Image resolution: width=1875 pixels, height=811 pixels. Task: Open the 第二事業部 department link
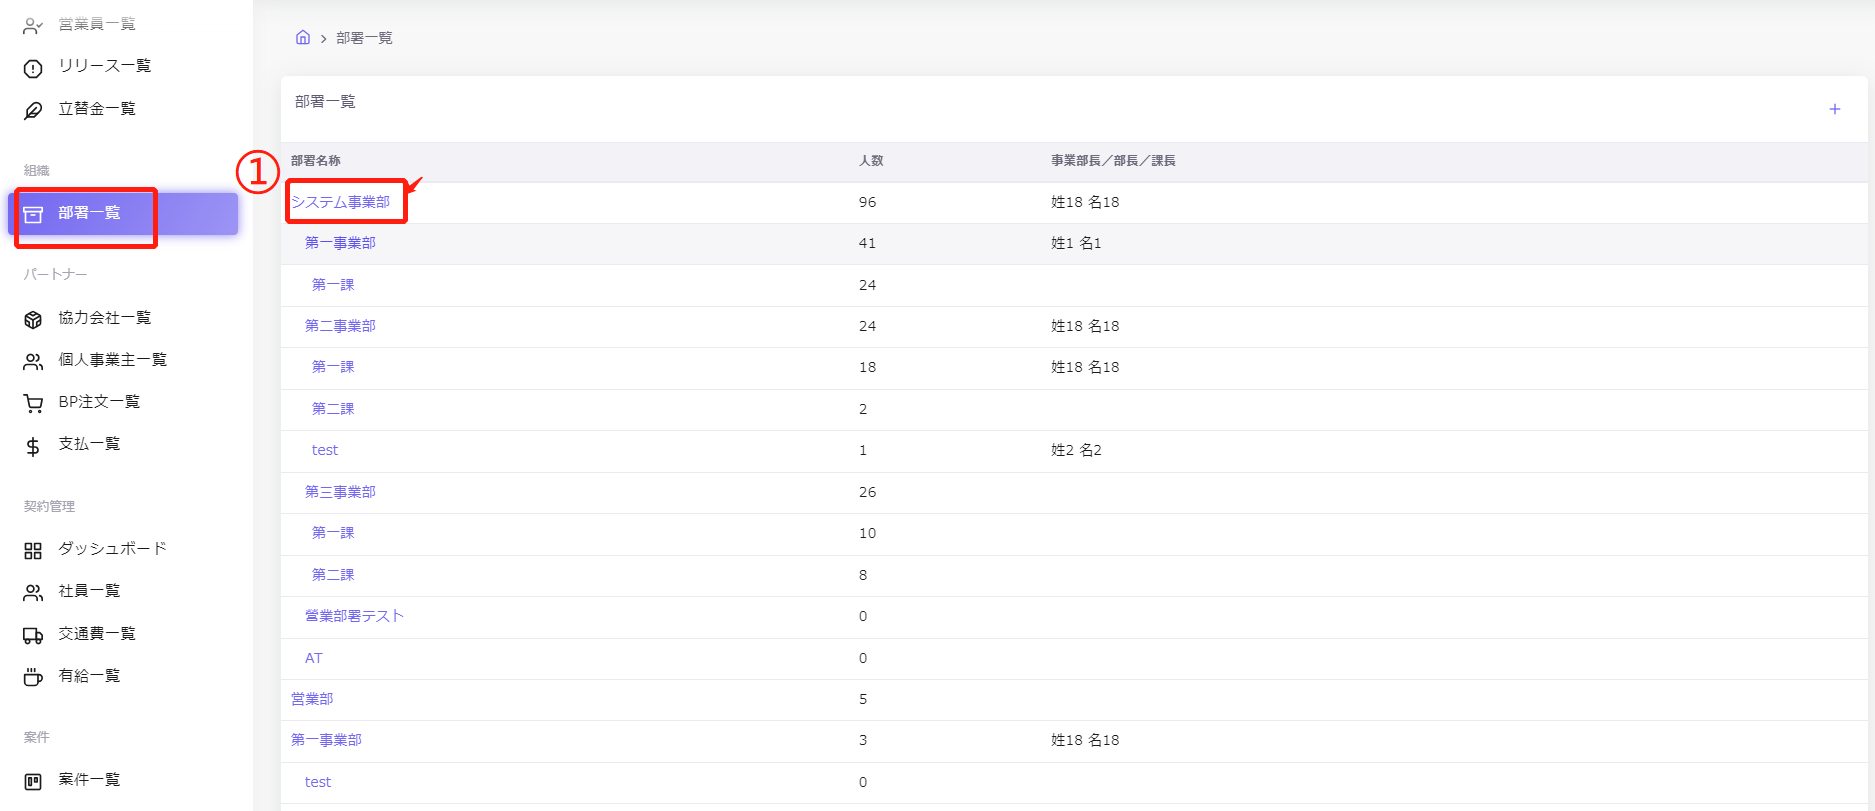point(340,326)
